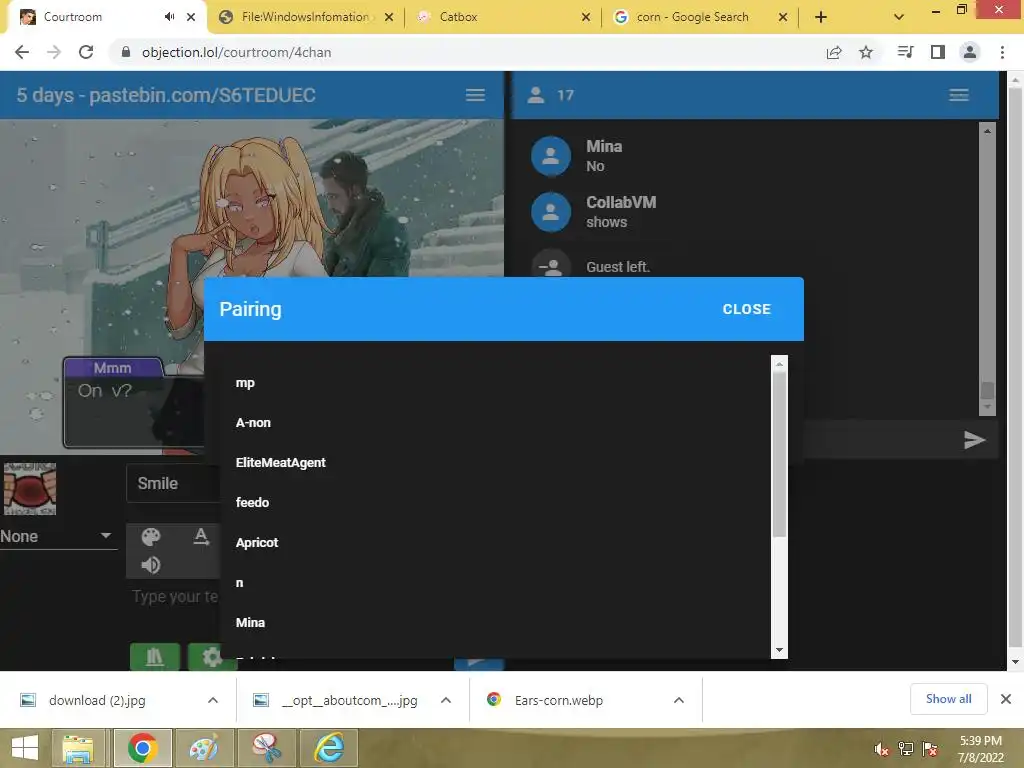
Task: Click the green settings gear button
Action: 212,656
